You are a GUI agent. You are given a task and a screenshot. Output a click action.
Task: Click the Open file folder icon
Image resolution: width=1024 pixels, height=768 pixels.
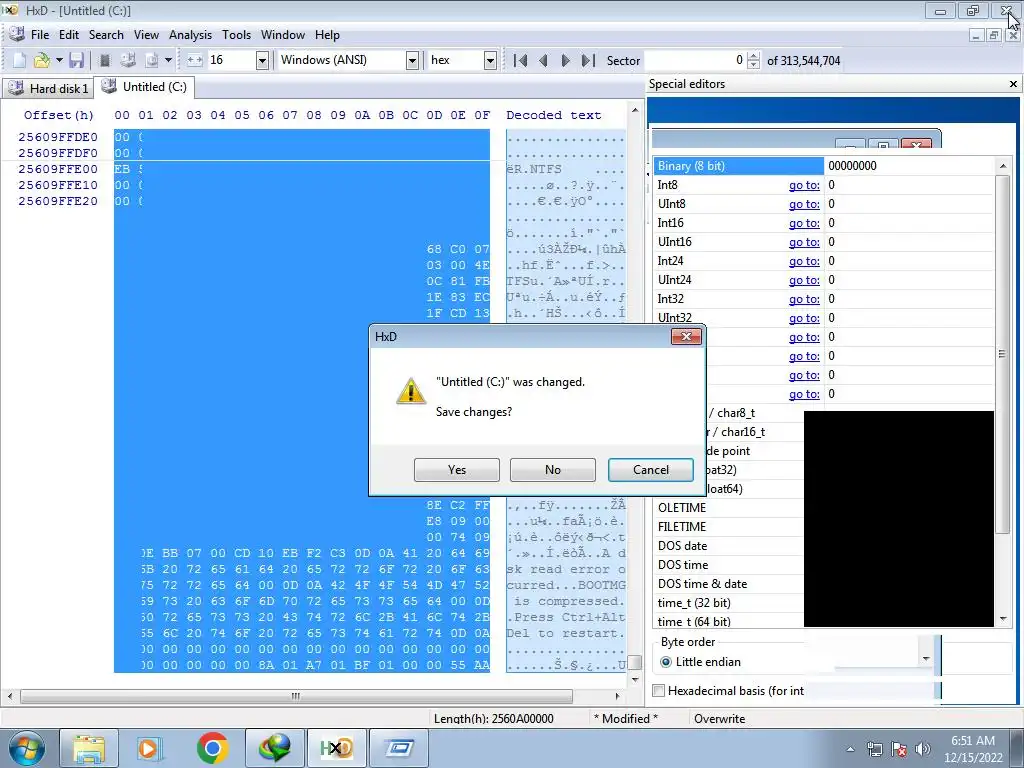click(x=41, y=60)
